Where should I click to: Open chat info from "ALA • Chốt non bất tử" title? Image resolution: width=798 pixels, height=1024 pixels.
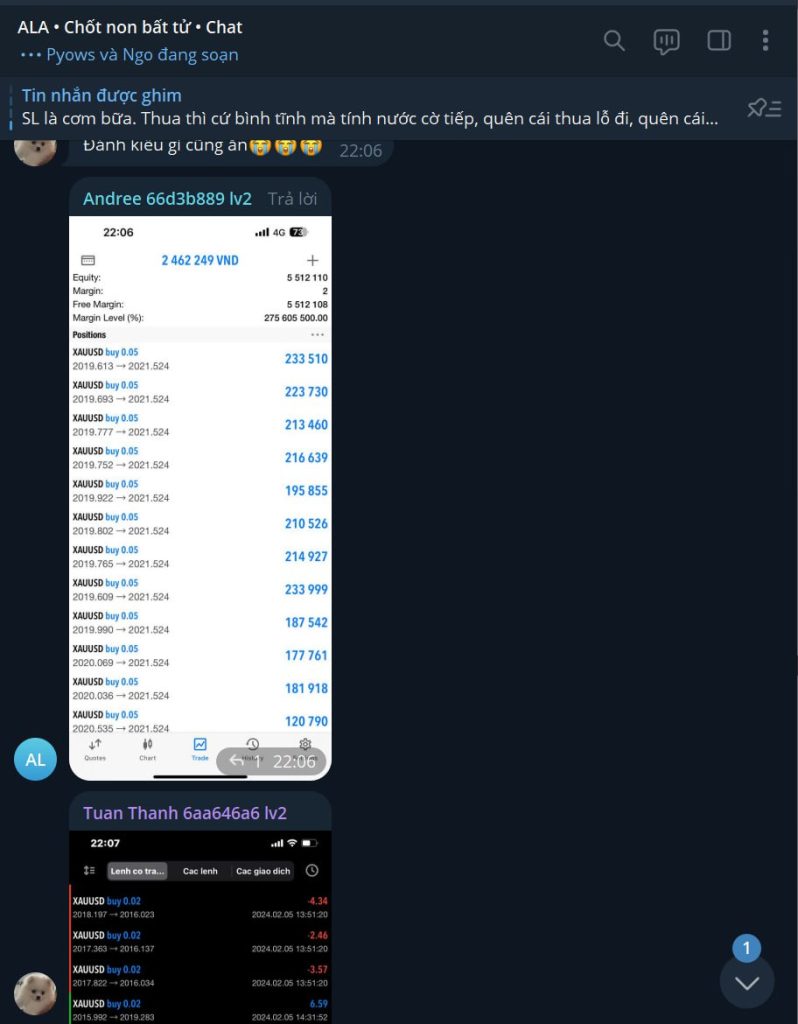pyautogui.click(x=130, y=27)
